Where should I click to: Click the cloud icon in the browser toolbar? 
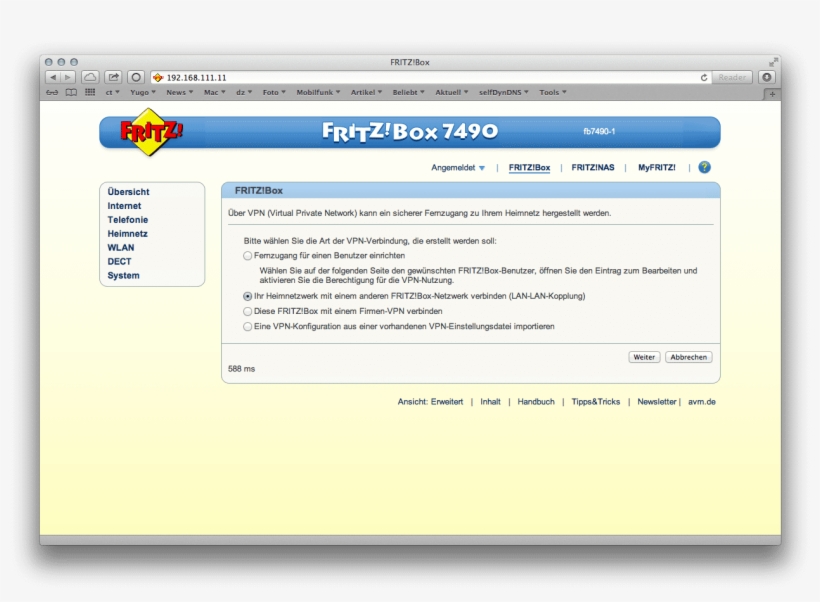(90, 76)
